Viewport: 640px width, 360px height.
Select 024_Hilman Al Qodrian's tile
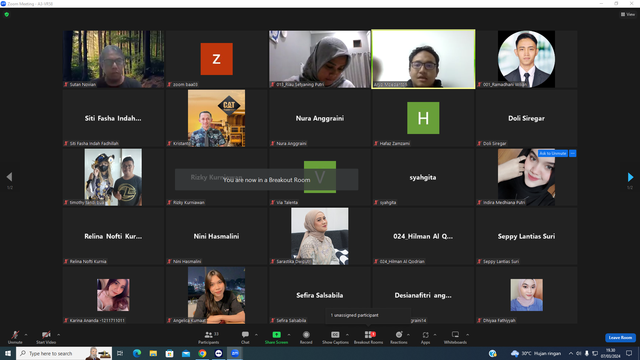click(423, 236)
